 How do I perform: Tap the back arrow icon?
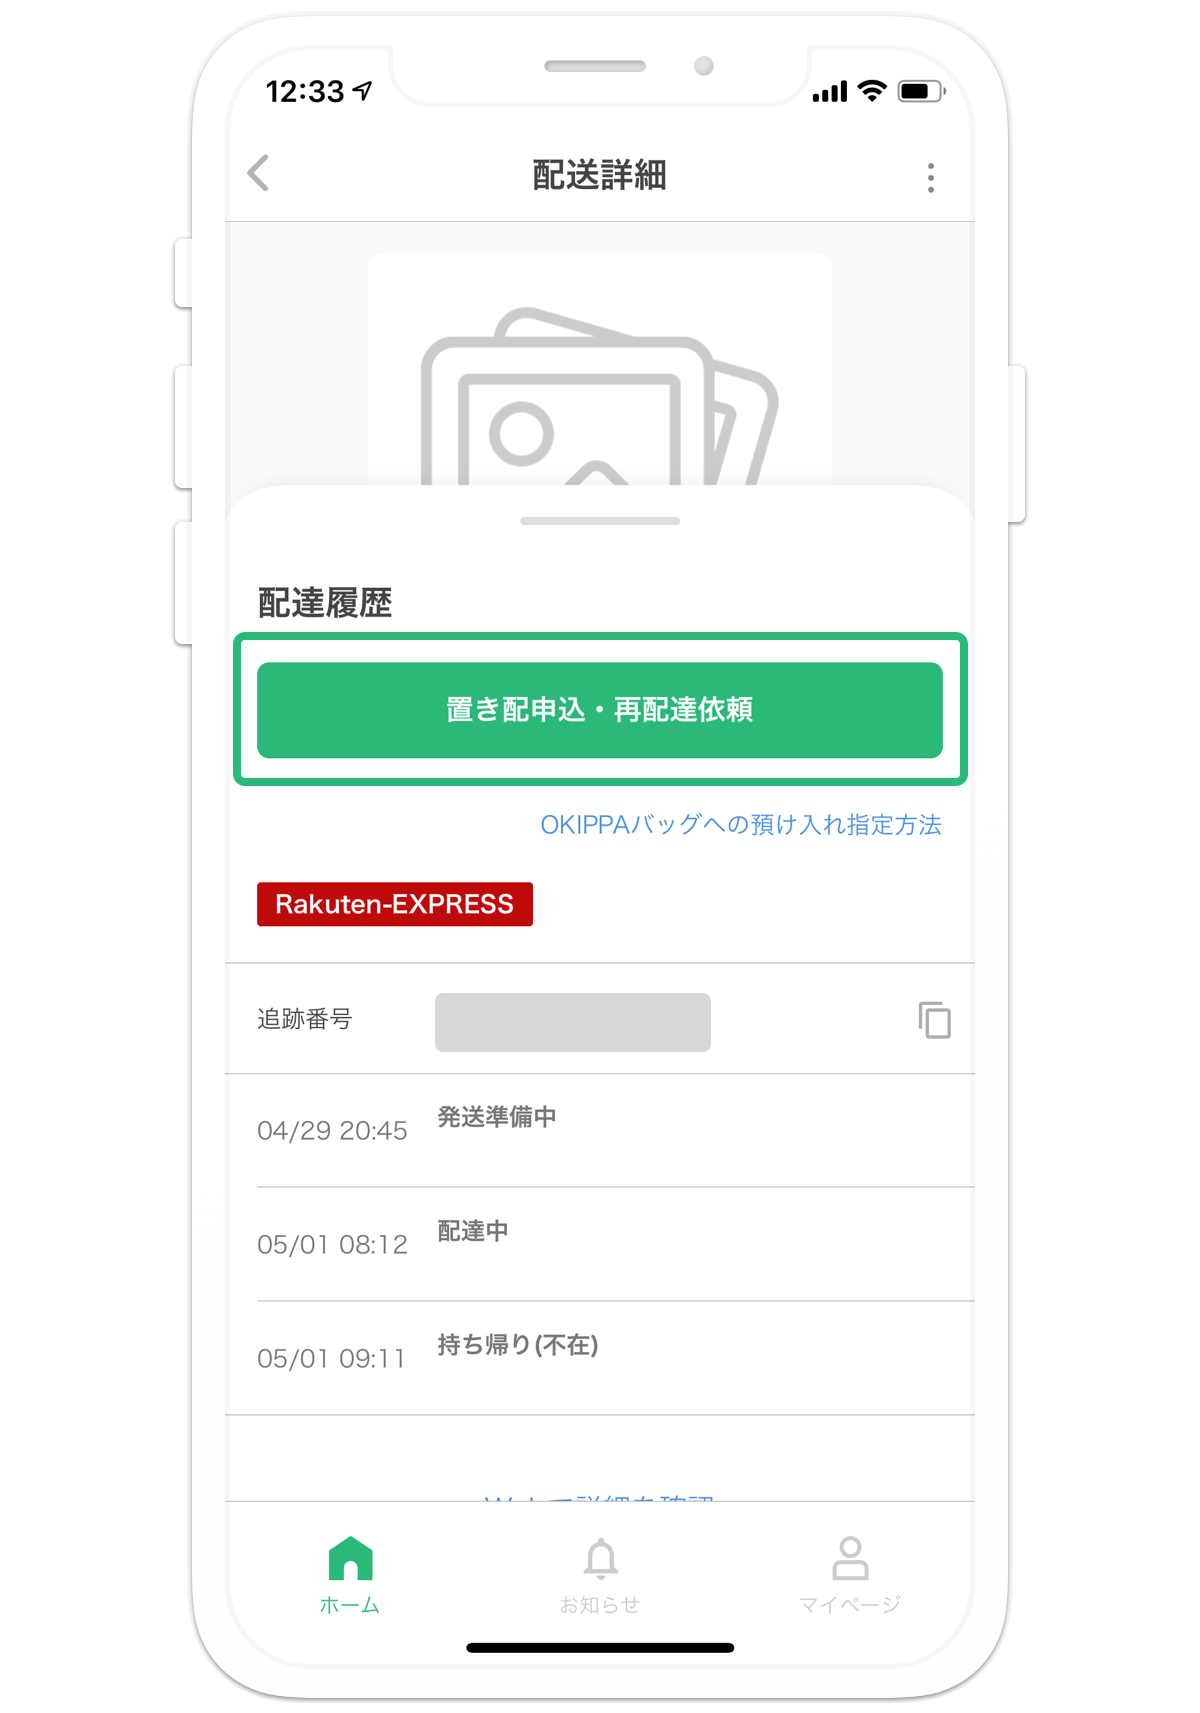point(259,173)
